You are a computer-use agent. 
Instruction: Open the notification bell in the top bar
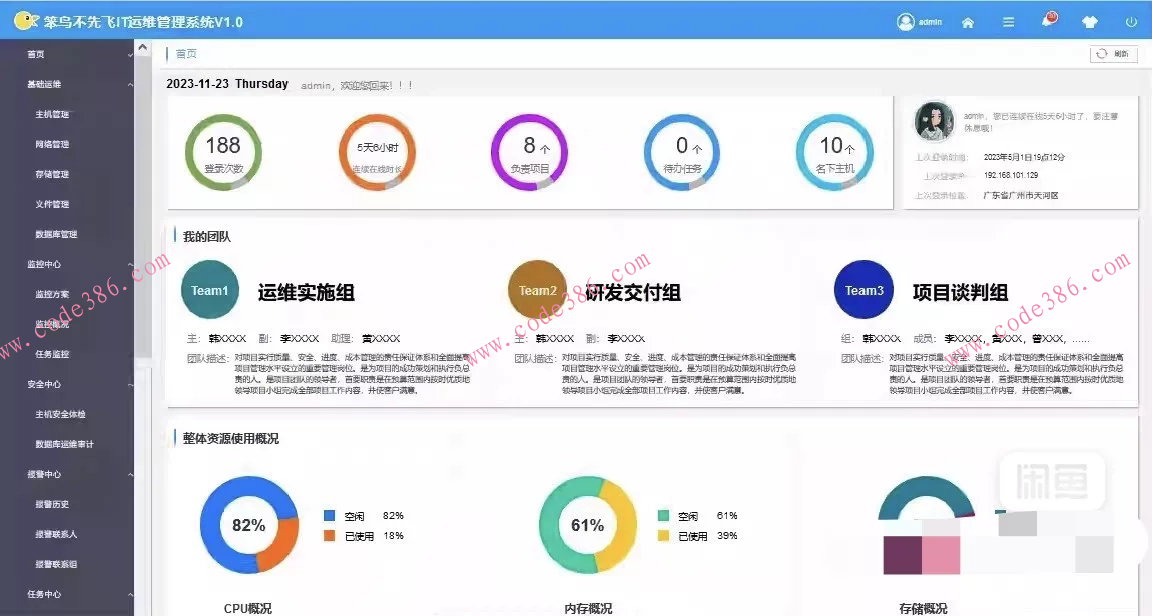(1048, 19)
